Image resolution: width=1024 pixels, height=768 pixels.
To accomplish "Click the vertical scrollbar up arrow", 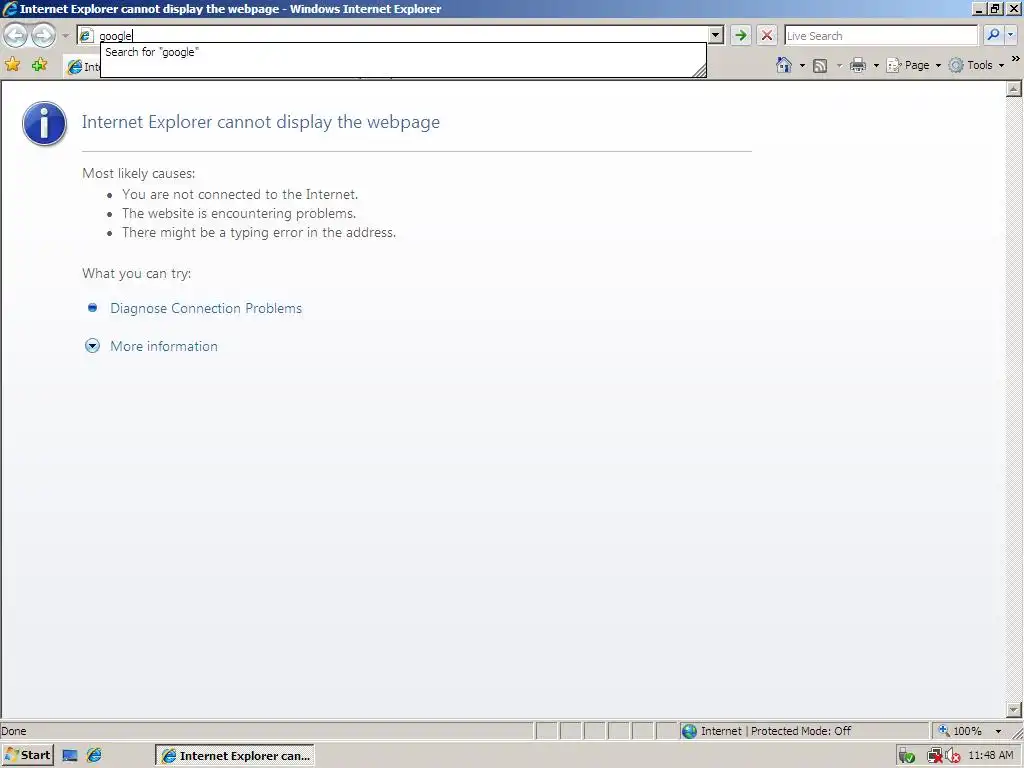I will (x=1014, y=89).
